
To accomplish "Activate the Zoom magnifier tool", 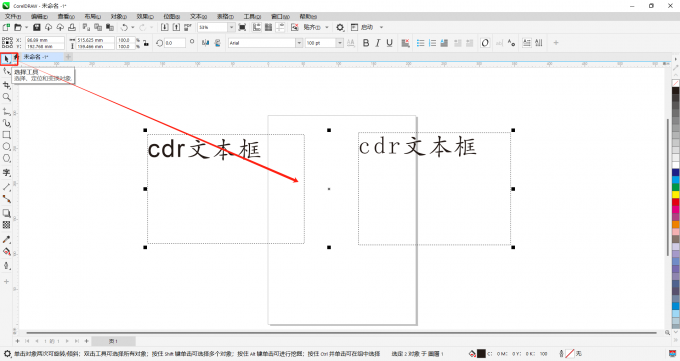I will pos(7,97).
